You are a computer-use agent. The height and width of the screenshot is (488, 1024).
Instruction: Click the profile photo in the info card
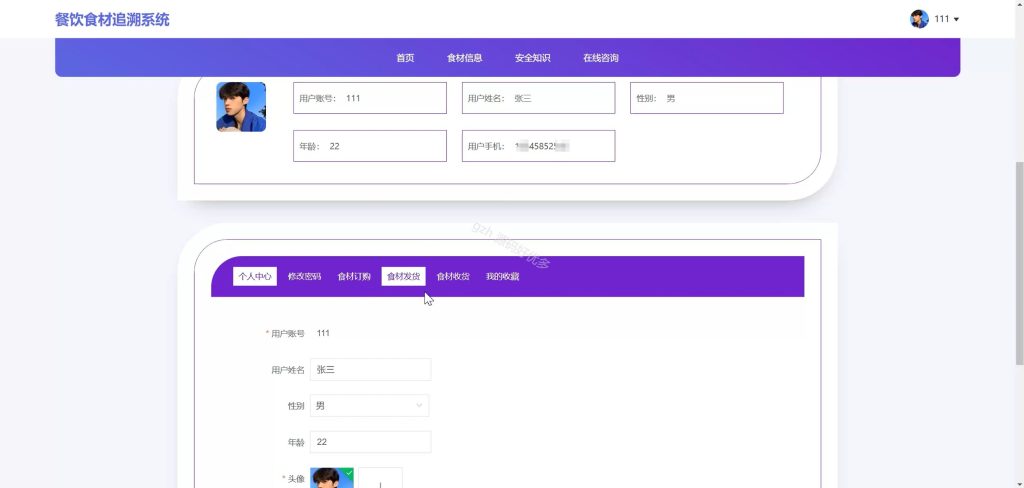point(241,106)
